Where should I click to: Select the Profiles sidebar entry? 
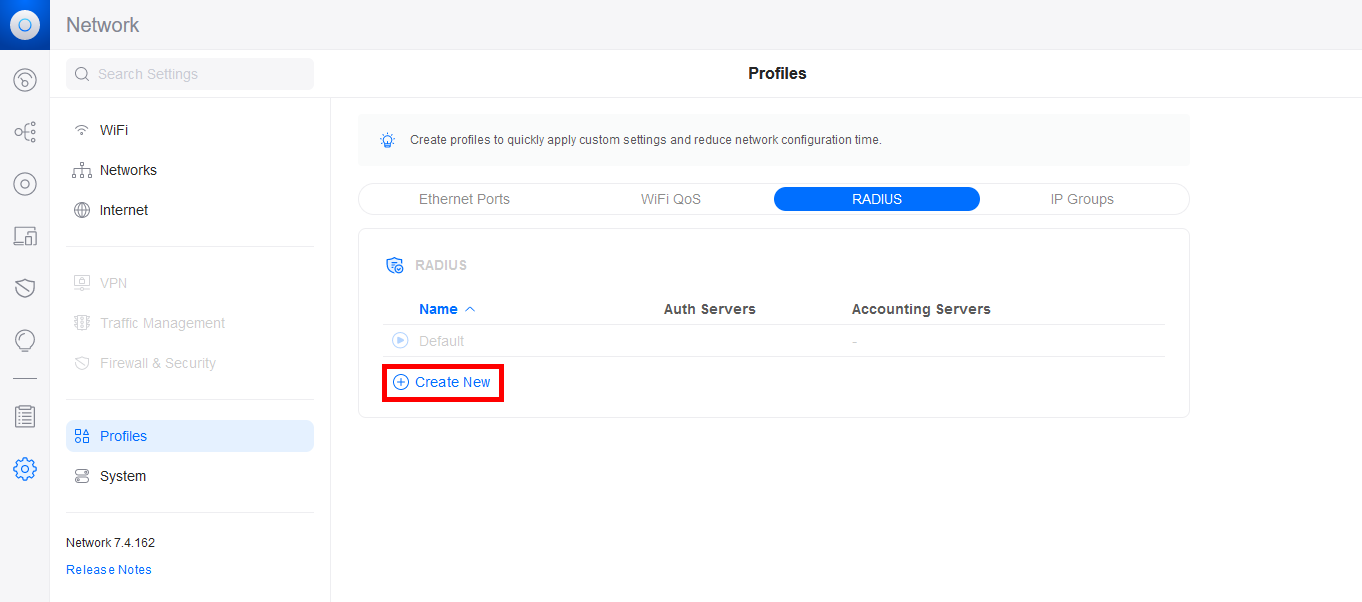pyautogui.click(x=123, y=435)
